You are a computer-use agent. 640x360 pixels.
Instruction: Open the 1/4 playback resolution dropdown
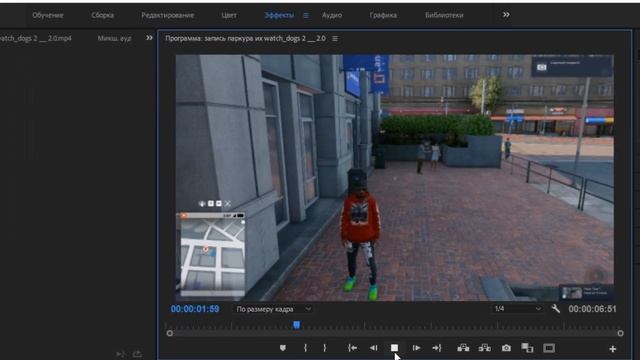coord(518,309)
